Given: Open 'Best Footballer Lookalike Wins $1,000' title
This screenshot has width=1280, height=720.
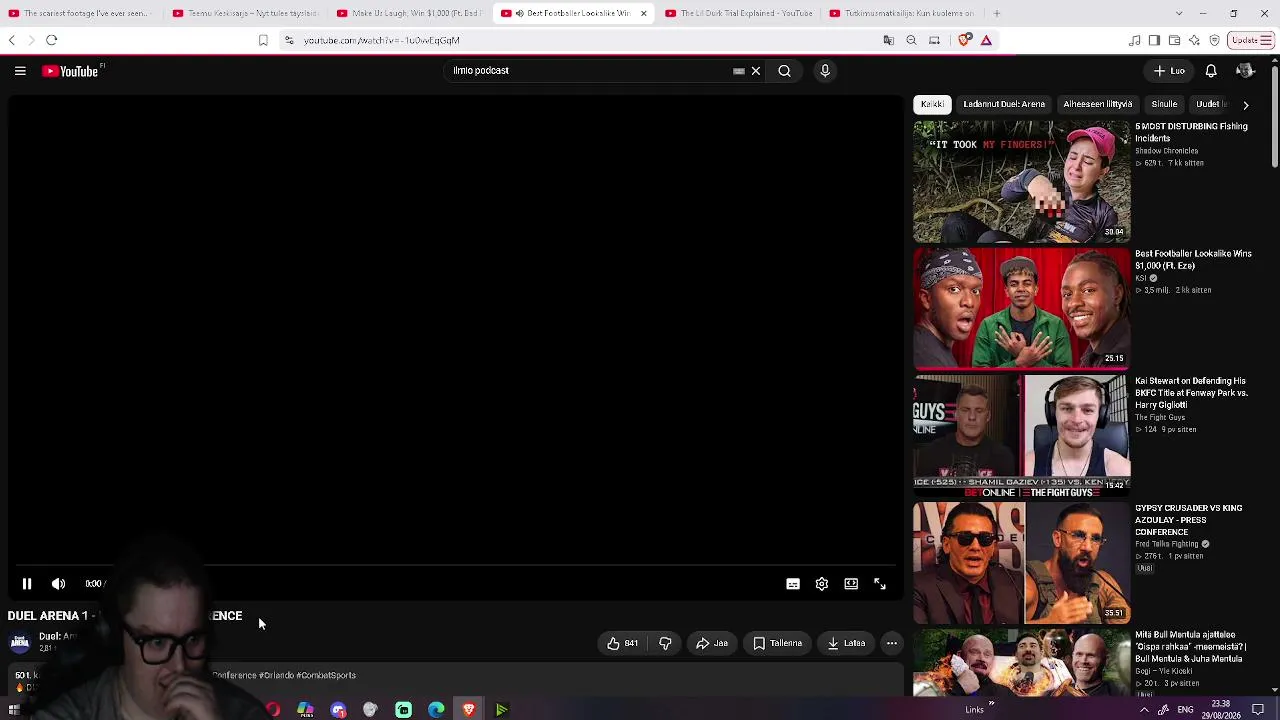Looking at the screenshot, I should click(1193, 260).
